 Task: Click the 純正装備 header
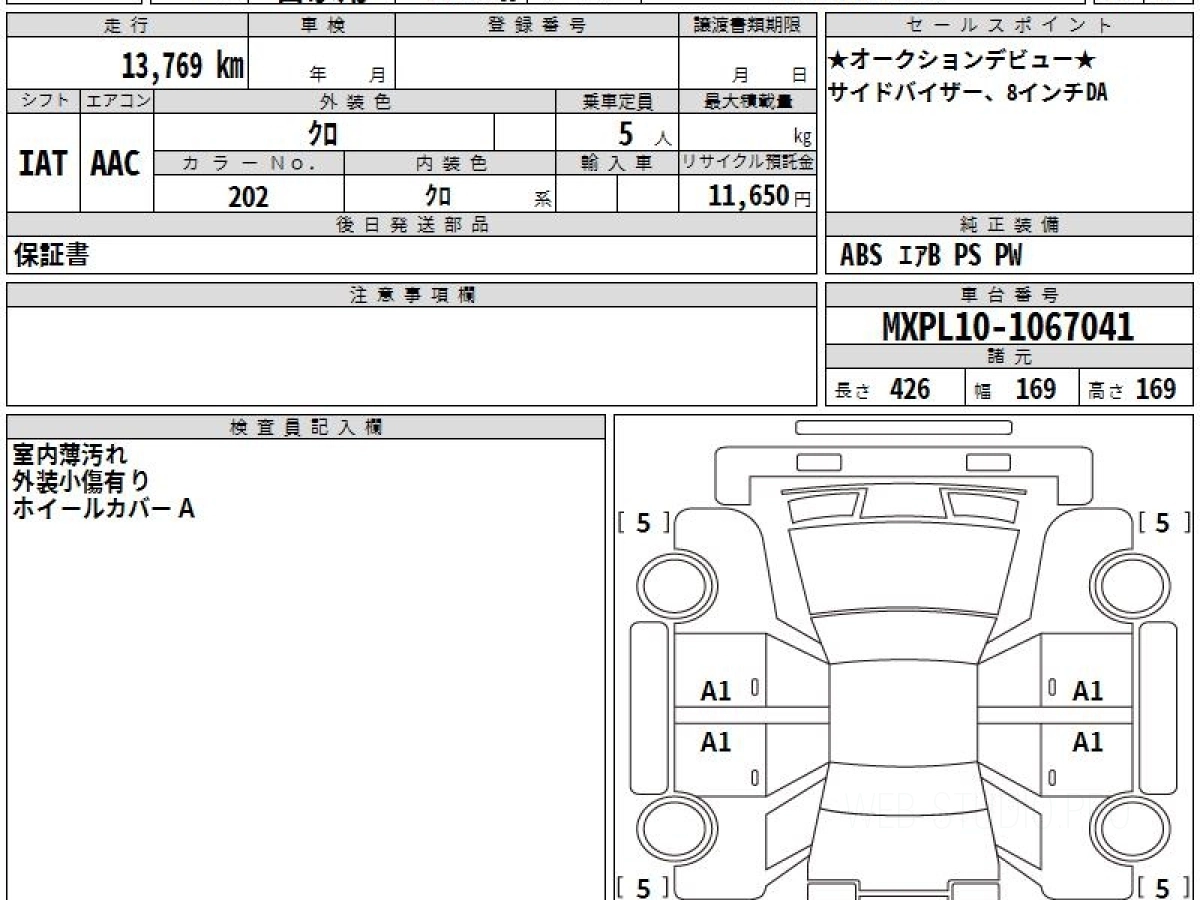(x=1010, y=225)
